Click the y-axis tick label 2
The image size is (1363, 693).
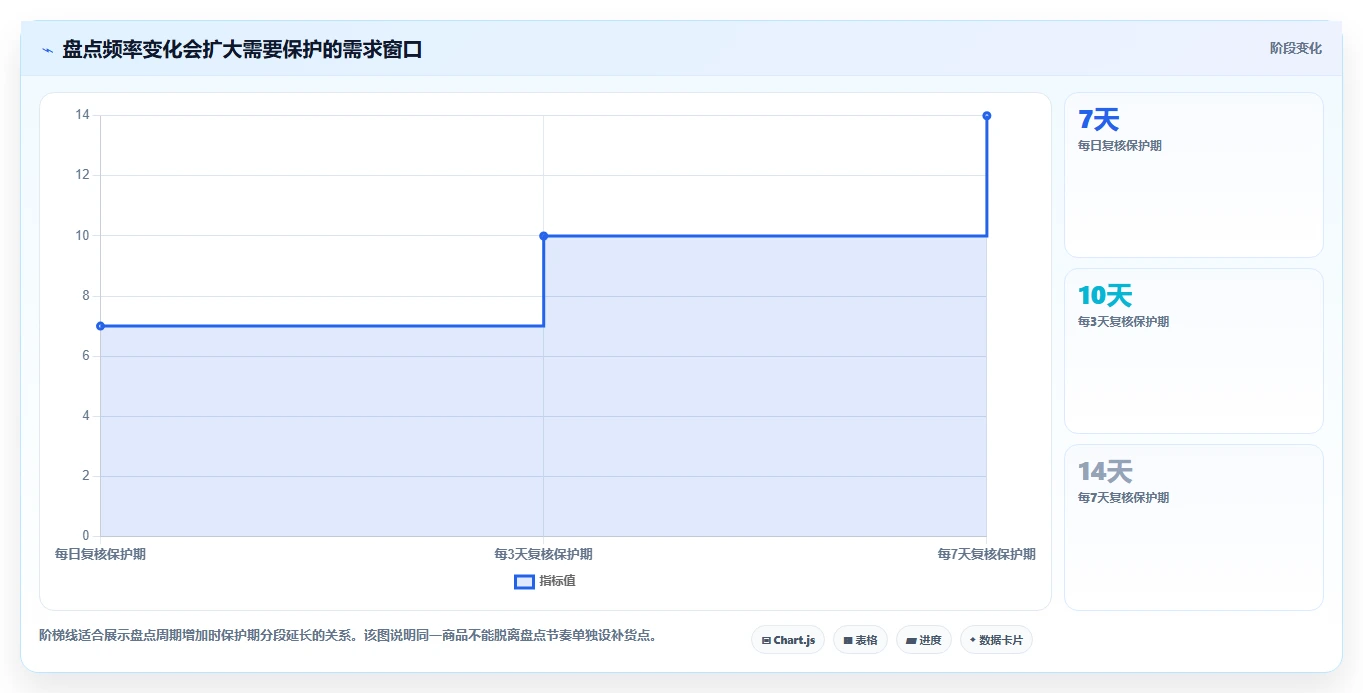(x=85, y=476)
